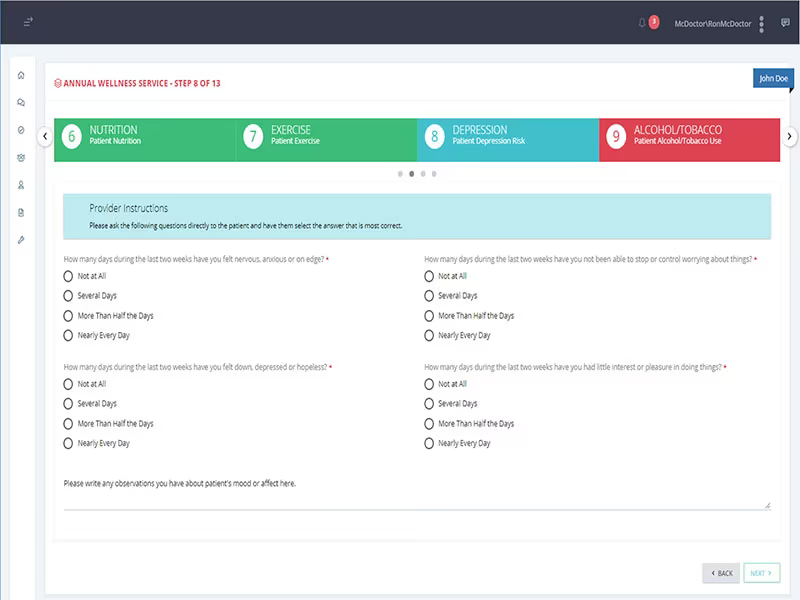Image resolution: width=800 pixels, height=600 pixels.
Task: Select Not at All for nervous/anxious question
Action: pyautogui.click(x=68, y=276)
